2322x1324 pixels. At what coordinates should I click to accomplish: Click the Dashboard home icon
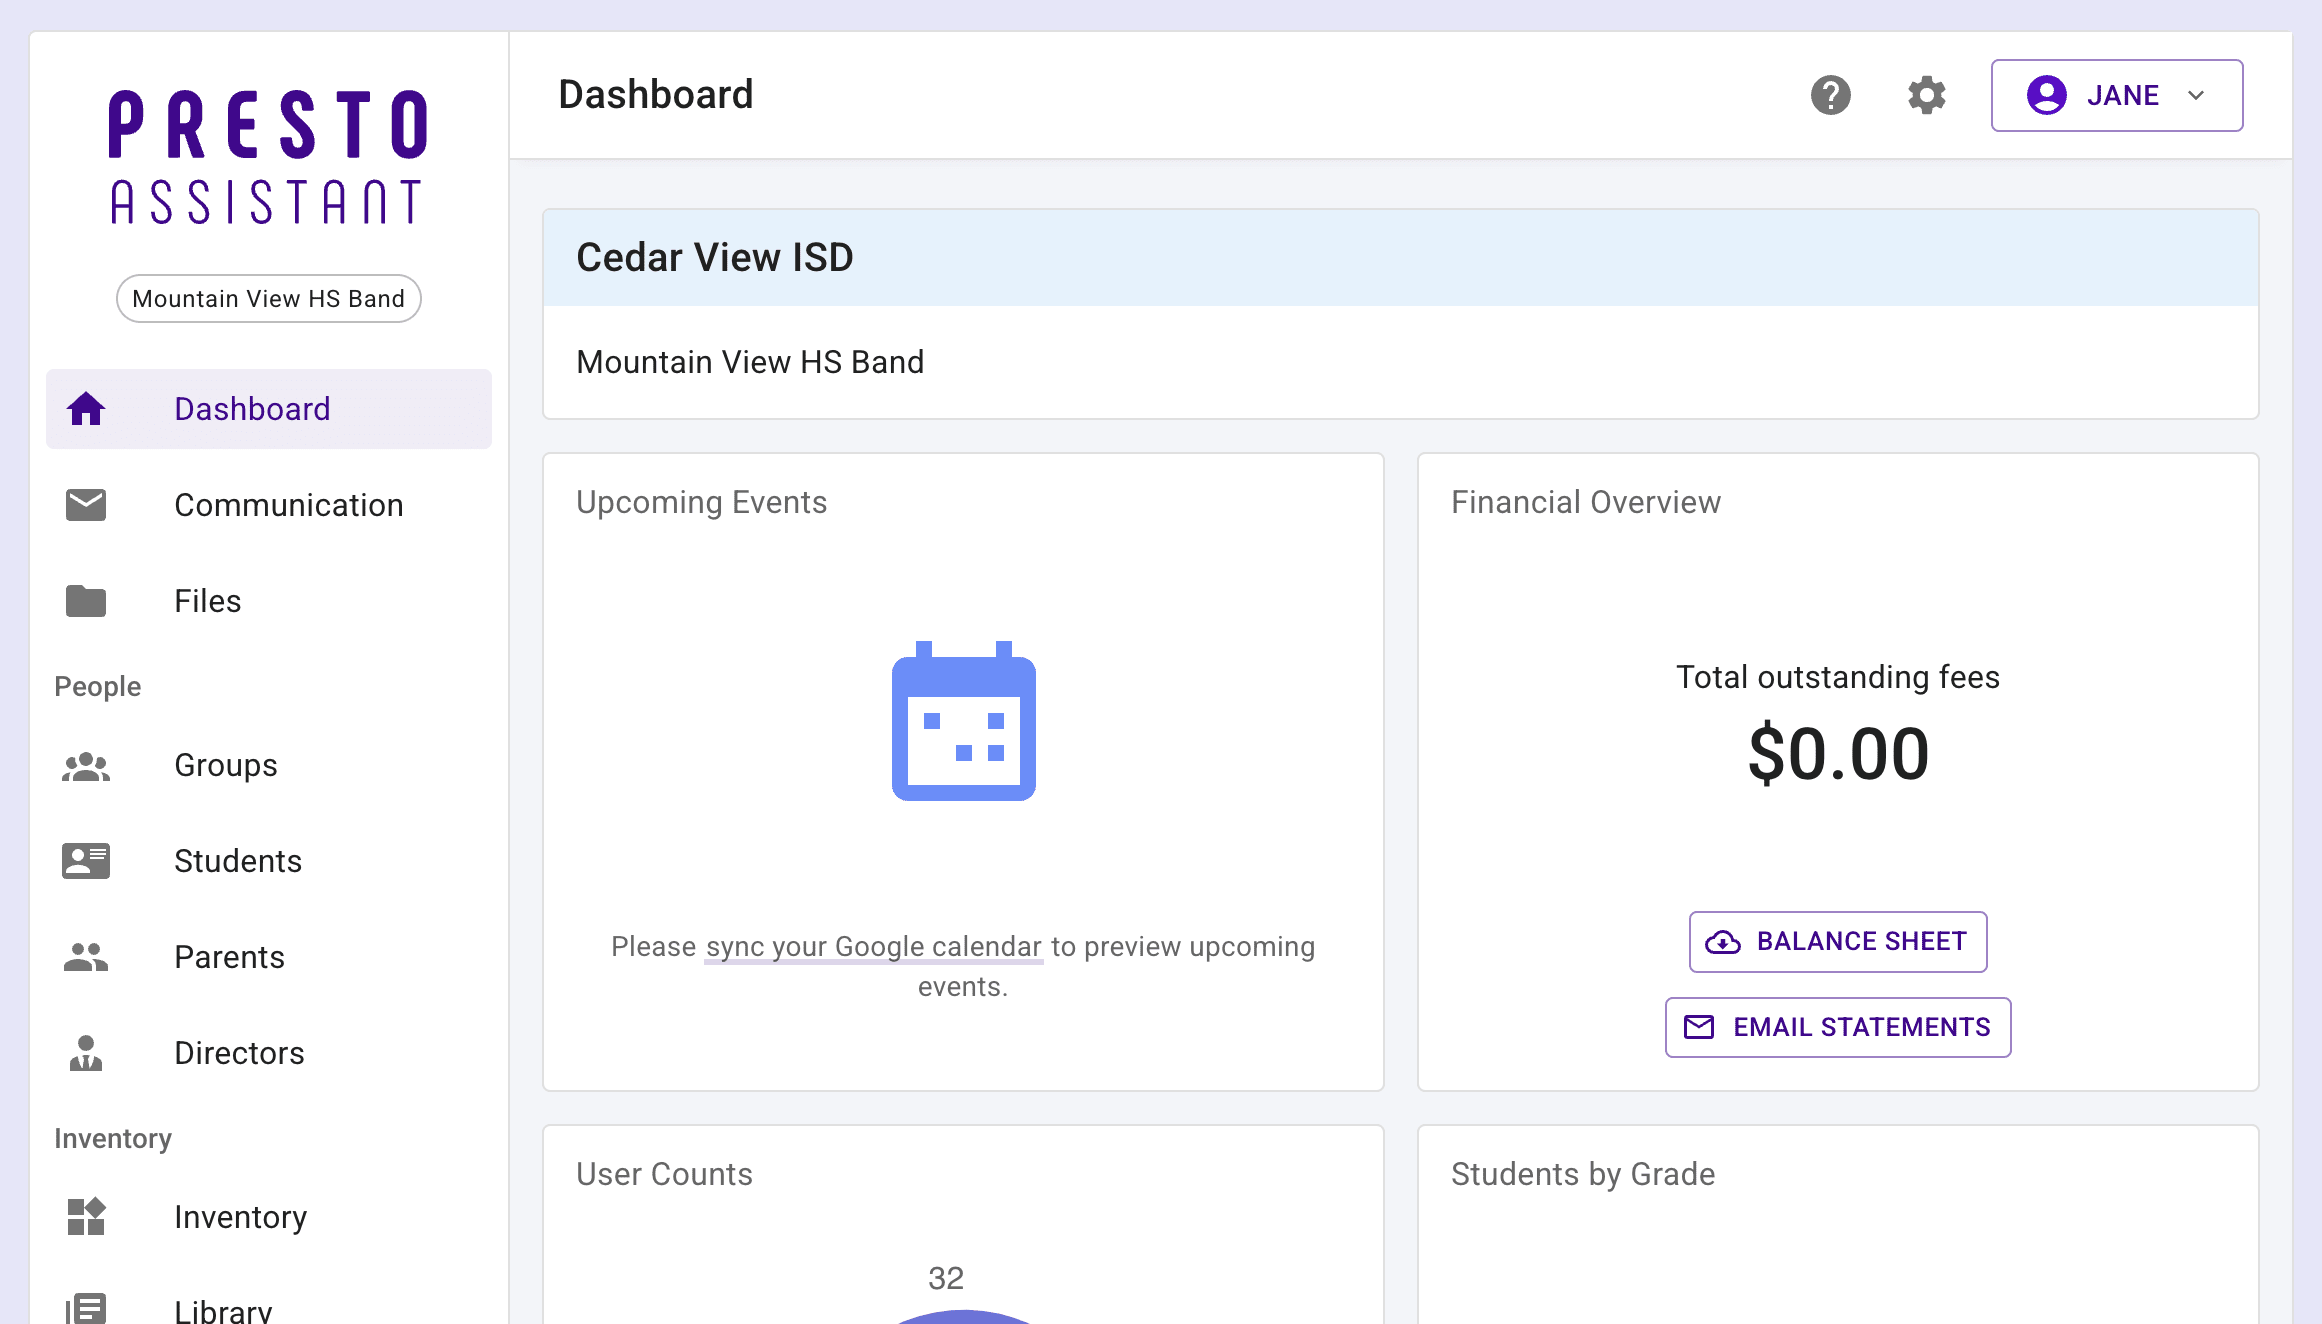tap(86, 409)
